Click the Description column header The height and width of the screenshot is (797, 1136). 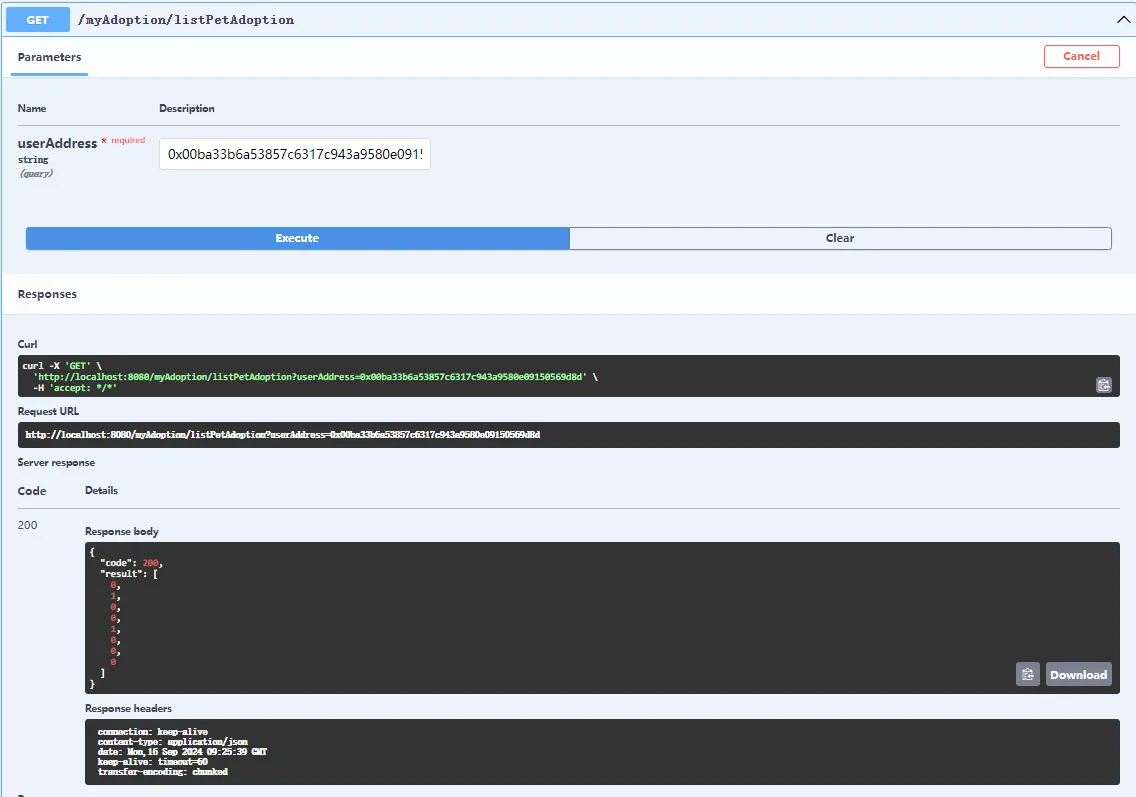click(187, 108)
